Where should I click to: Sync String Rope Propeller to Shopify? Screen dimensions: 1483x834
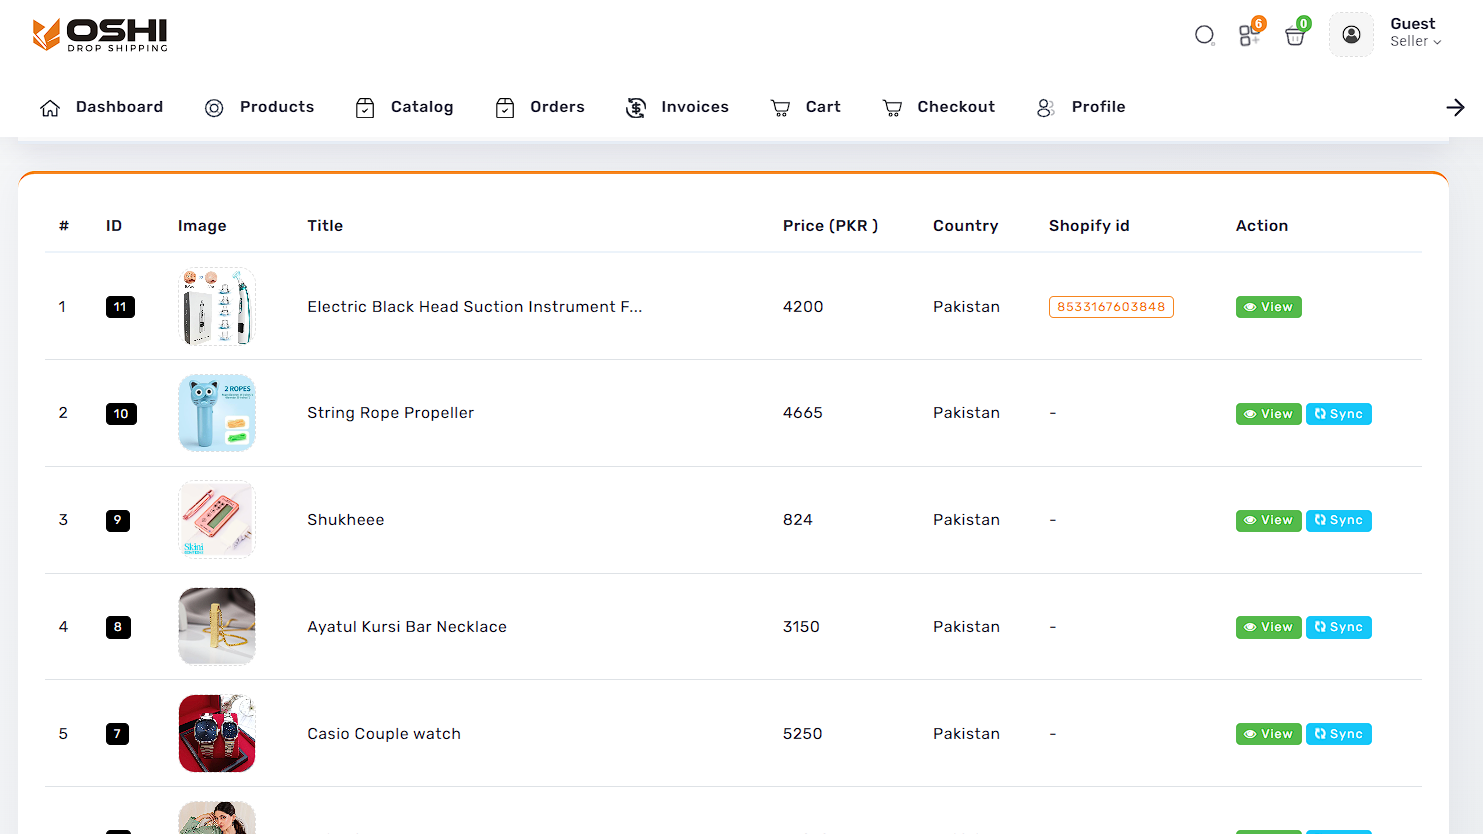(1339, 414)
